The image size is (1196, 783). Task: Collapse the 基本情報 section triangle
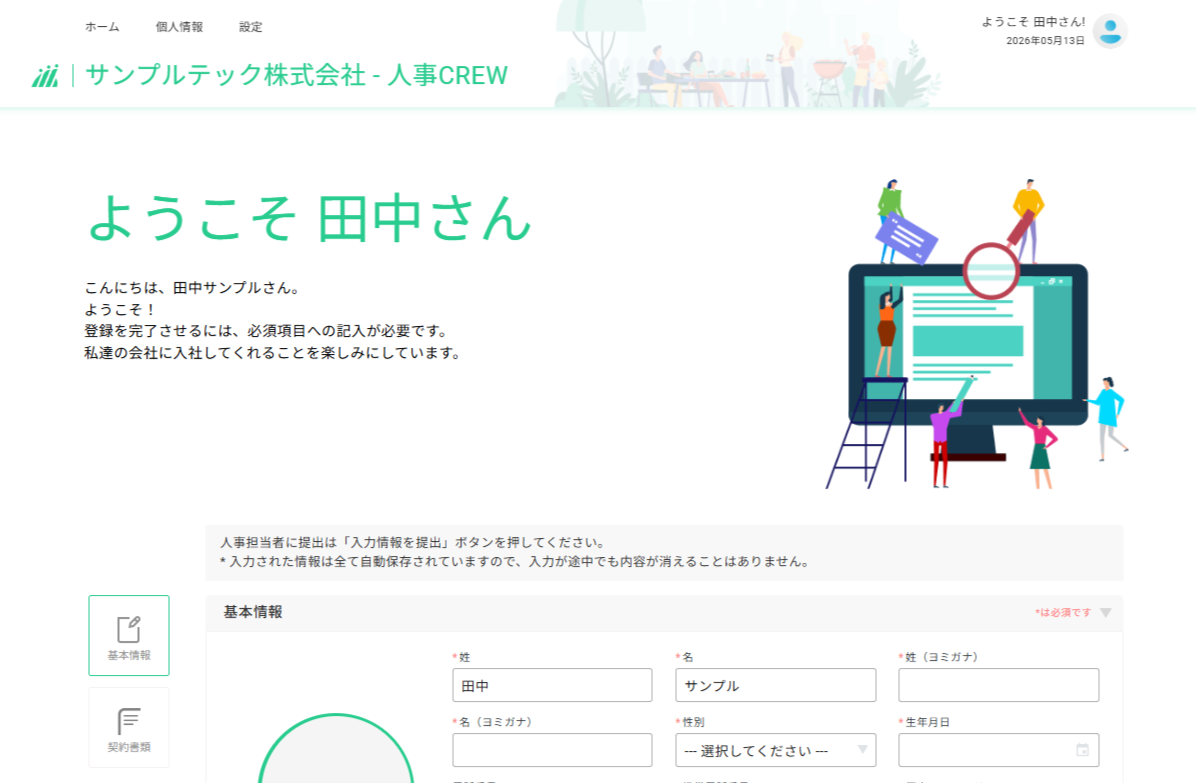(1106, 613)
